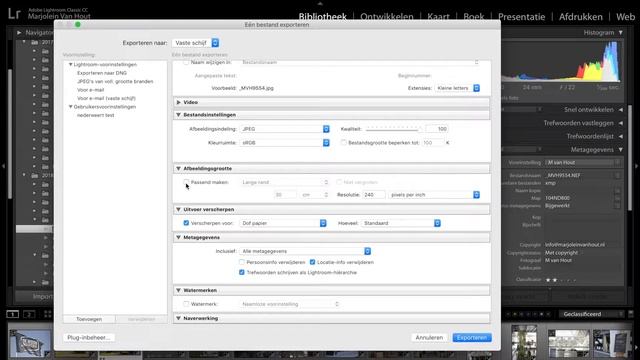The width and height of the screenshot is (640, 360).
Task: Hide the left panel with edge arrow
Action: pos(3,166)
